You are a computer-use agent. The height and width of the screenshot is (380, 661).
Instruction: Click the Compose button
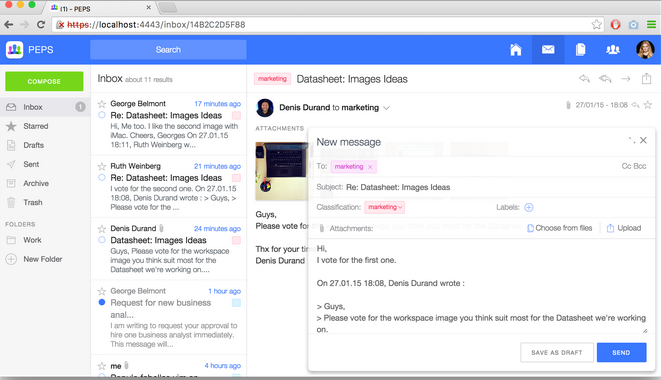click(x=44, y=81)
